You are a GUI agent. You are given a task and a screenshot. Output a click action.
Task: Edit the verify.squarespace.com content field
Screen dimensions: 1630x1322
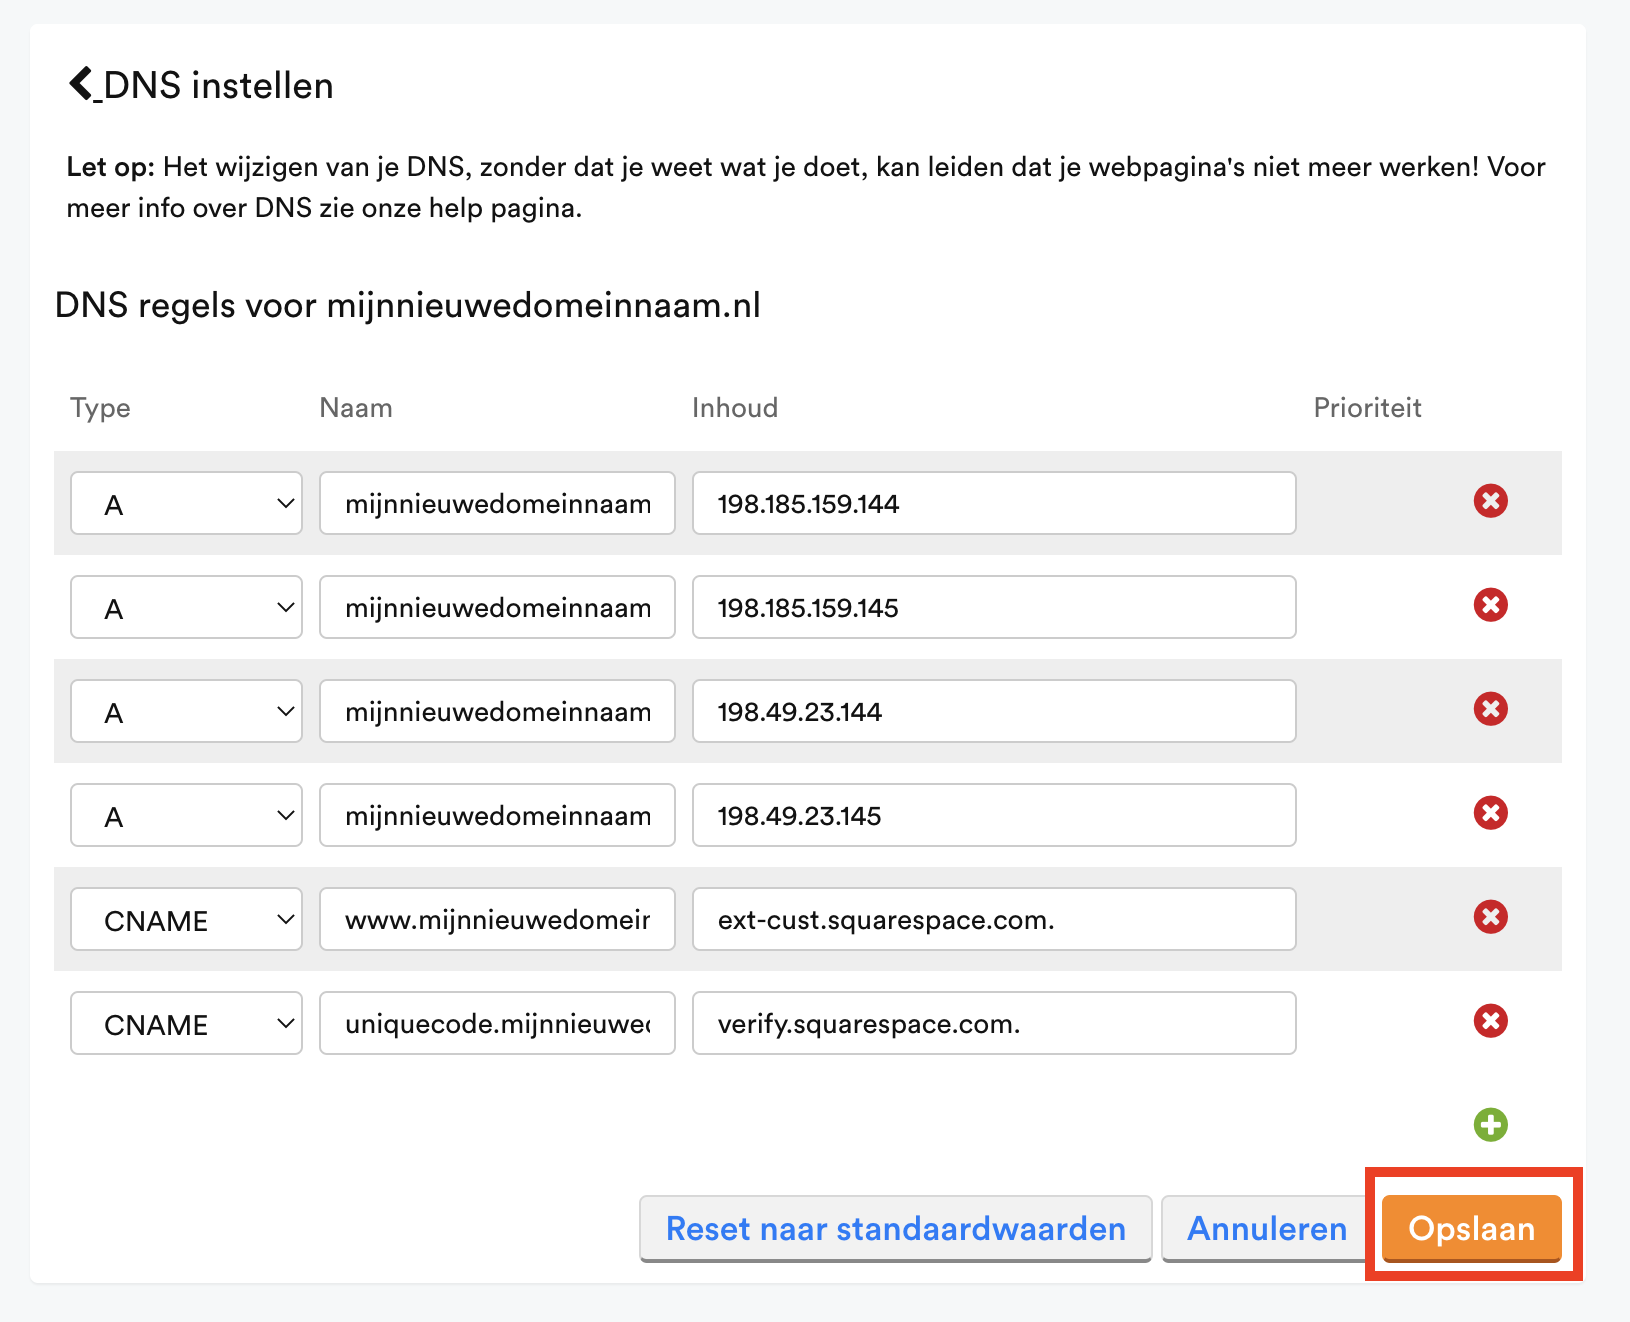(993, 1023)
